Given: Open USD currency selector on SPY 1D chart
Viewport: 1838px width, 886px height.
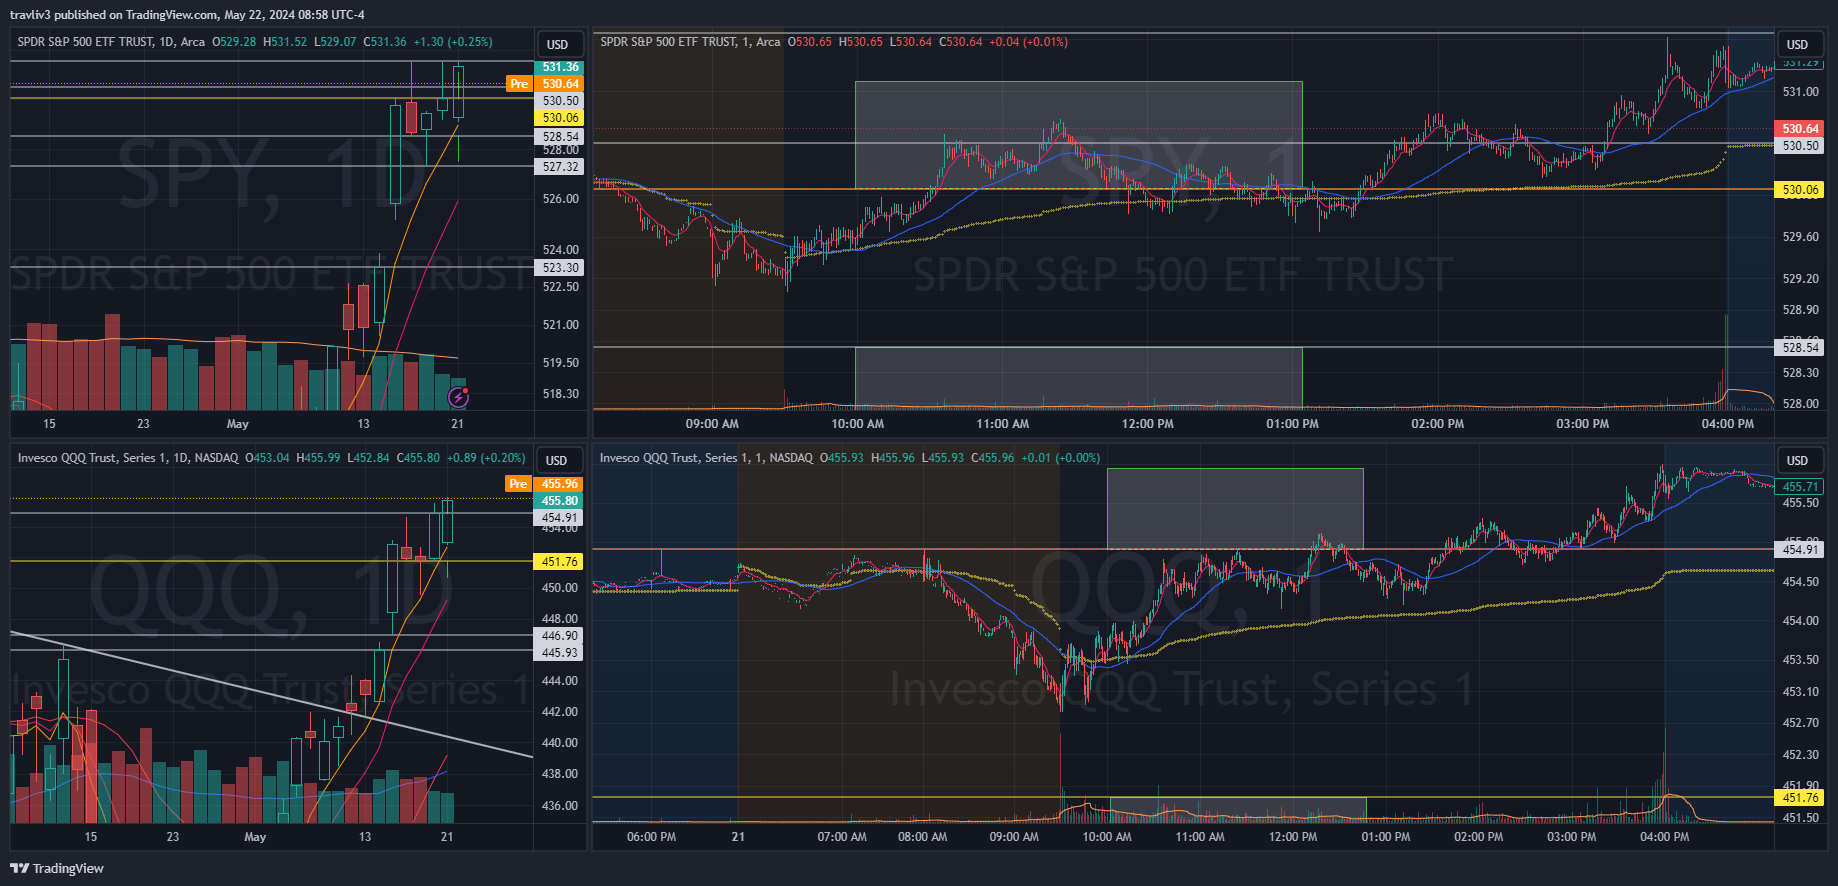Looking at the screenshot, I should point(558,45).
